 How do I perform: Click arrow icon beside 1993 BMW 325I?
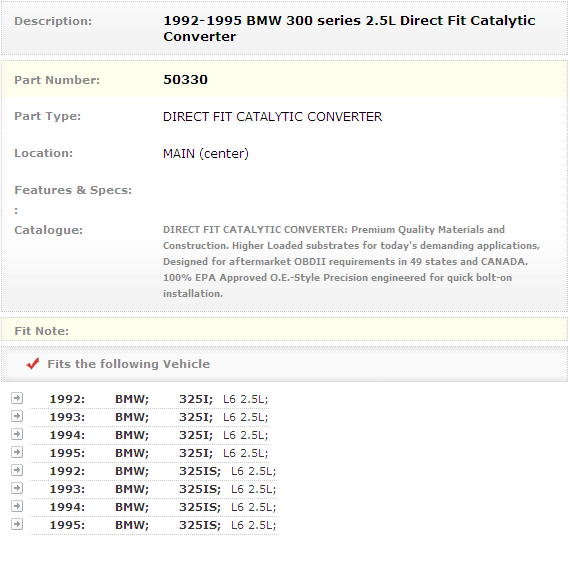17,416
